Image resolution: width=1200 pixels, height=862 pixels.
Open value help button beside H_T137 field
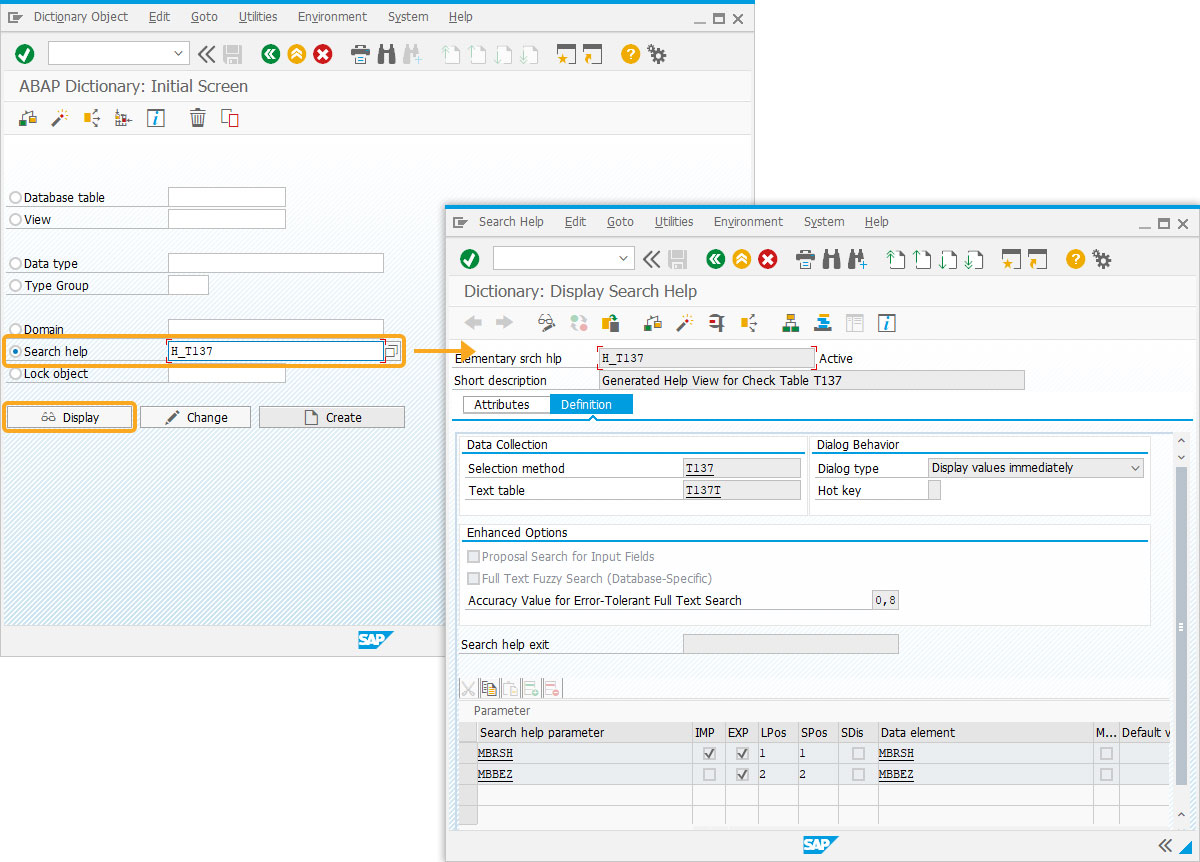pos(392,351)
